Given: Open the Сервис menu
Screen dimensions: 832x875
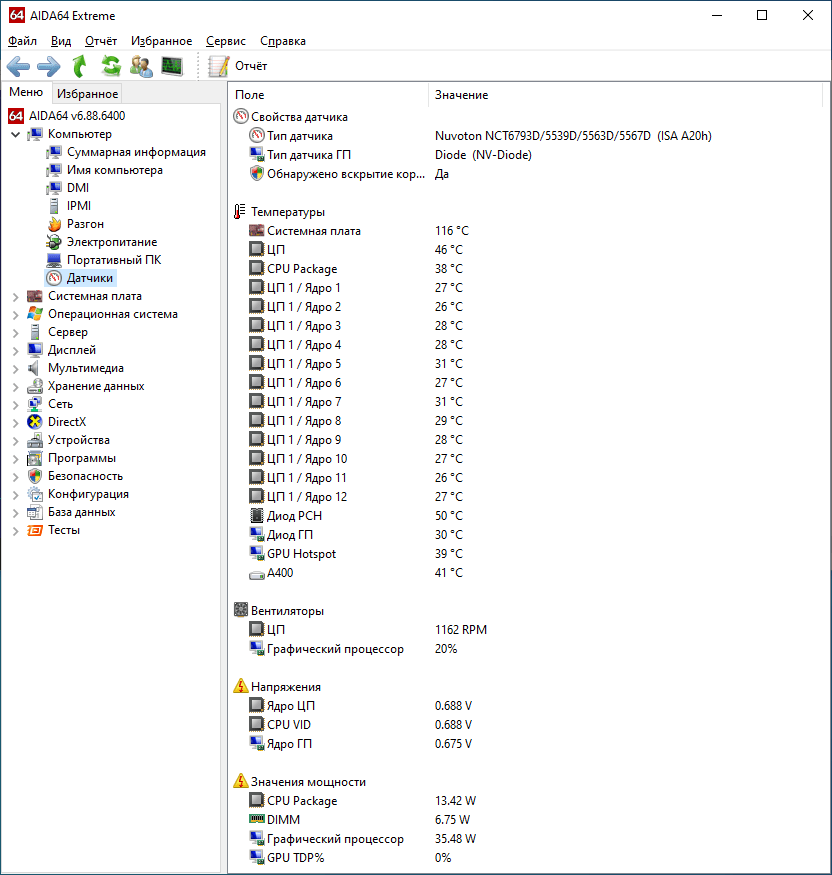Looking at the screenshot, I should (225, 41).
